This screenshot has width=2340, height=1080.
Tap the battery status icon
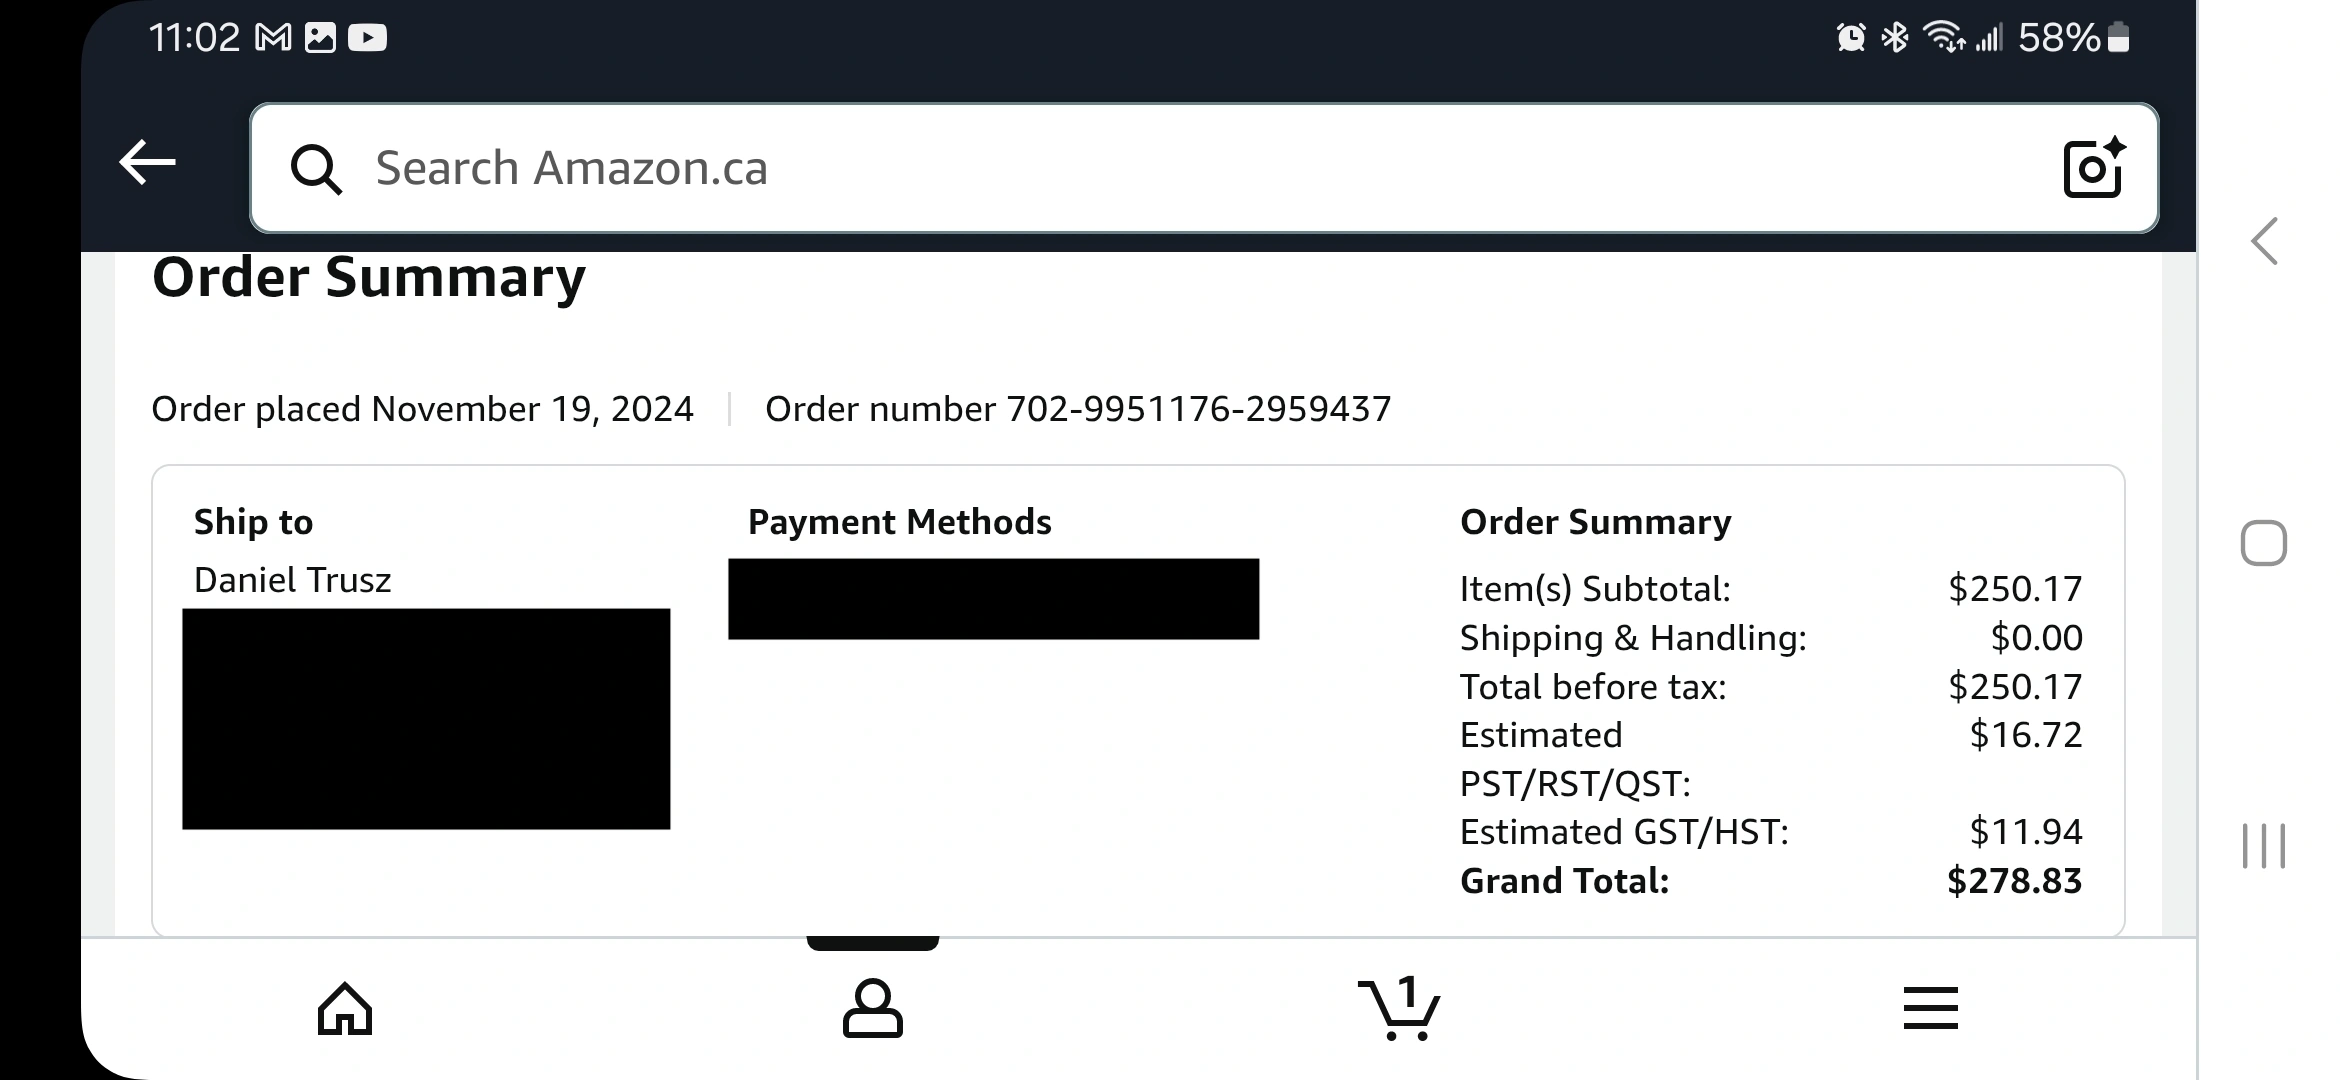[x=2118, y=38]
